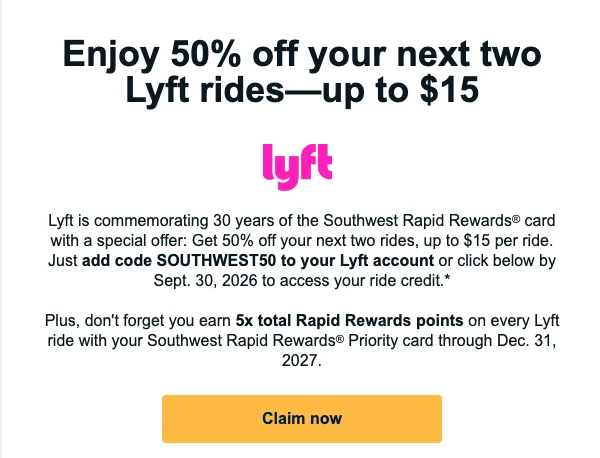The image size is (600, 458).
Task: Click the pink Lyft logo
Action: click(297, 167)
